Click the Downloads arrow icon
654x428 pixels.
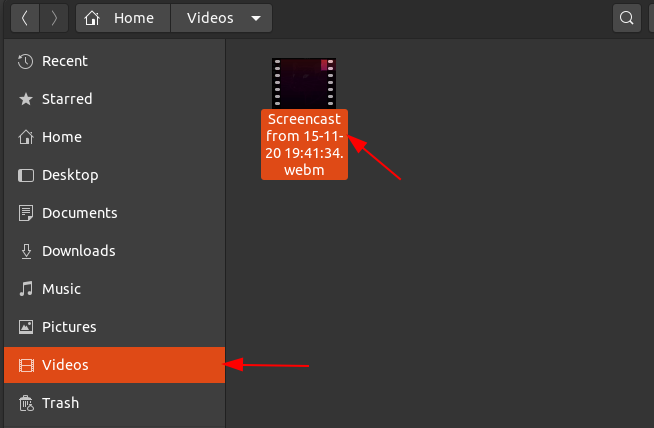click(26, 251)
